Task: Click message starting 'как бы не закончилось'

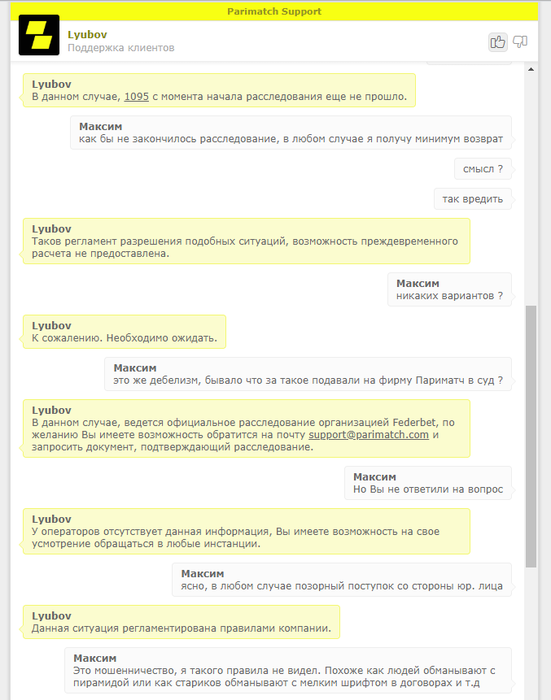Action: (x=291, y=133)
